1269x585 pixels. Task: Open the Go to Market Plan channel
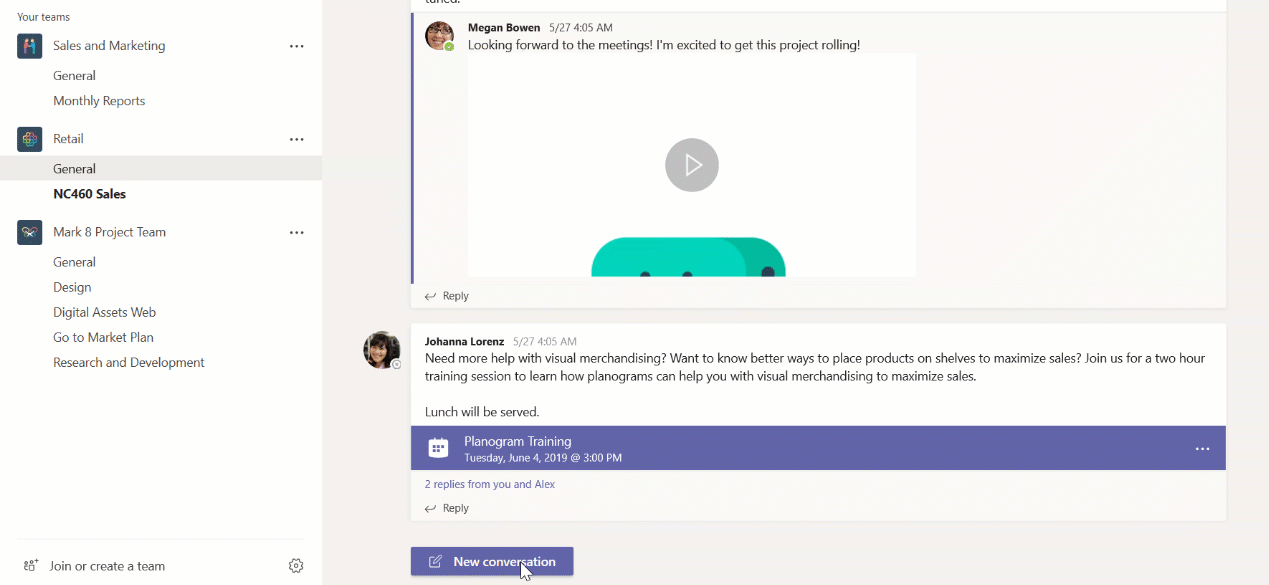point(105,336)
